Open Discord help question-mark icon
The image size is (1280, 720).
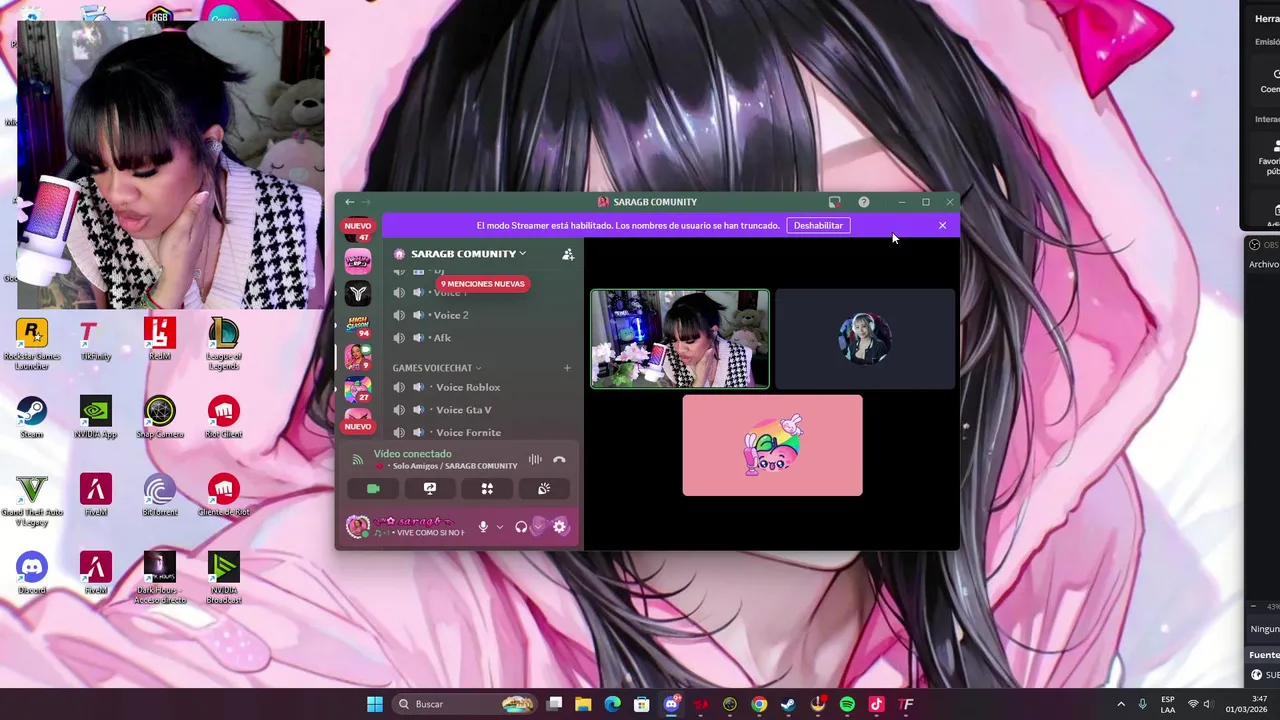[x=864, y=202]
